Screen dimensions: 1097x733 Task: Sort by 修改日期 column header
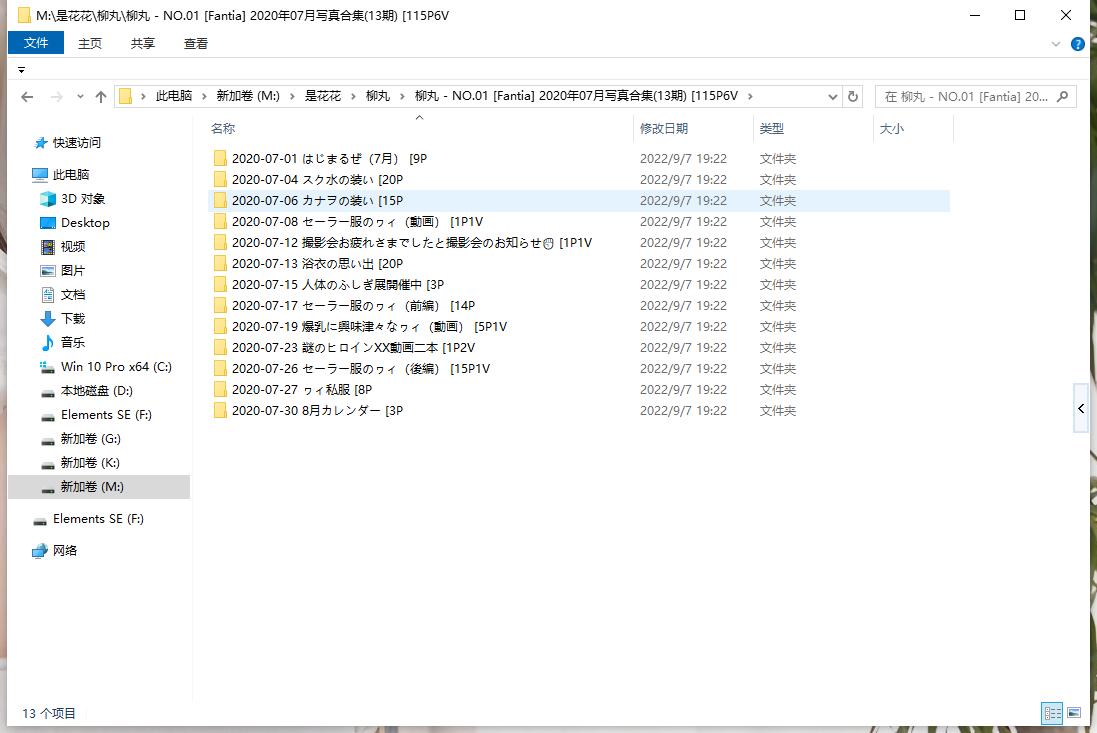(664, 129)
